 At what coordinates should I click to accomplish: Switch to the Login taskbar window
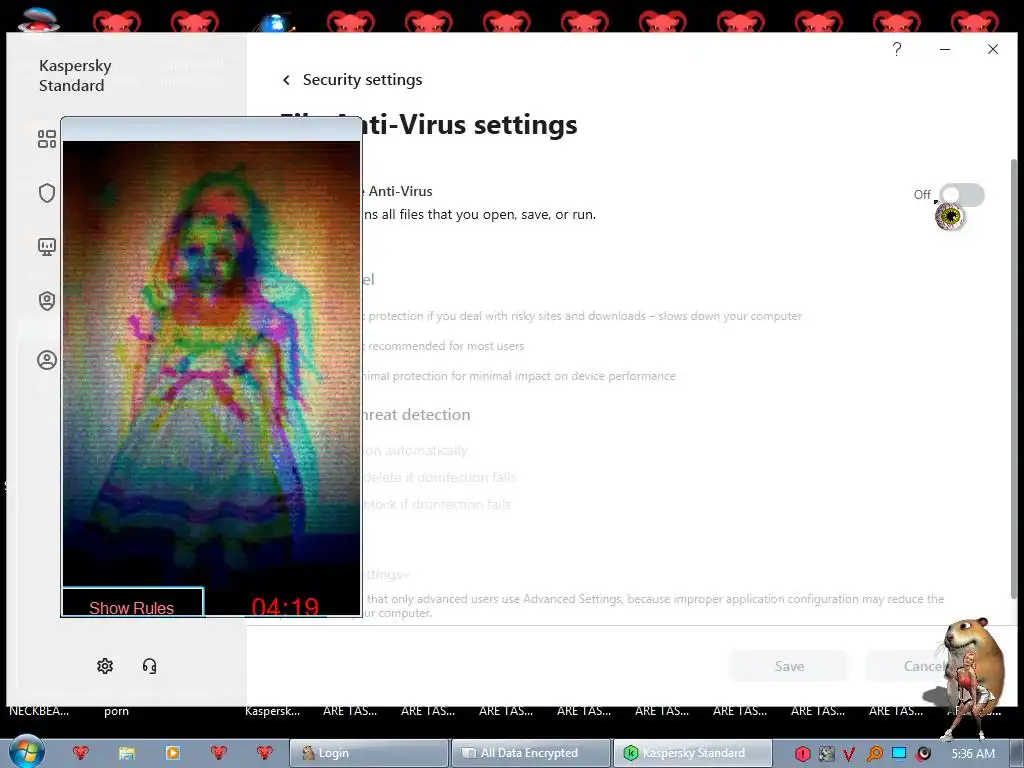click(x=369, y=753)
